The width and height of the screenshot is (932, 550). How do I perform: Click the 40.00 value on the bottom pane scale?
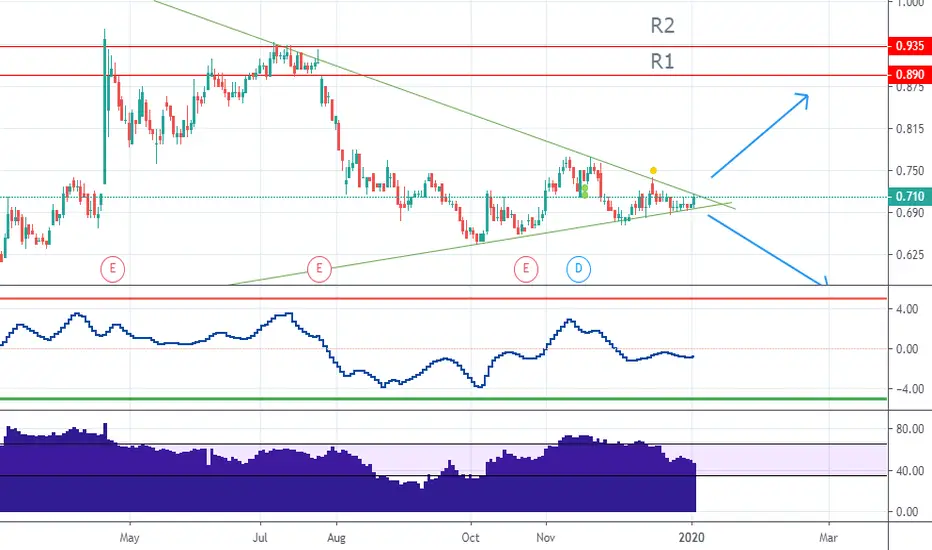click(909, 471)
